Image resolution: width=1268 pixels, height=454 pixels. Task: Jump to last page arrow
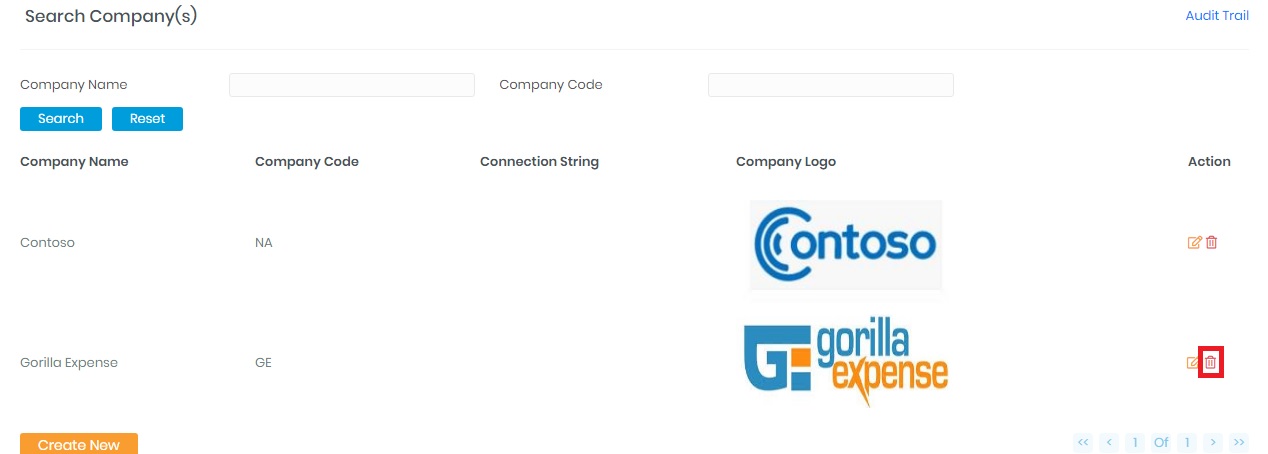tap(1239, 442)
